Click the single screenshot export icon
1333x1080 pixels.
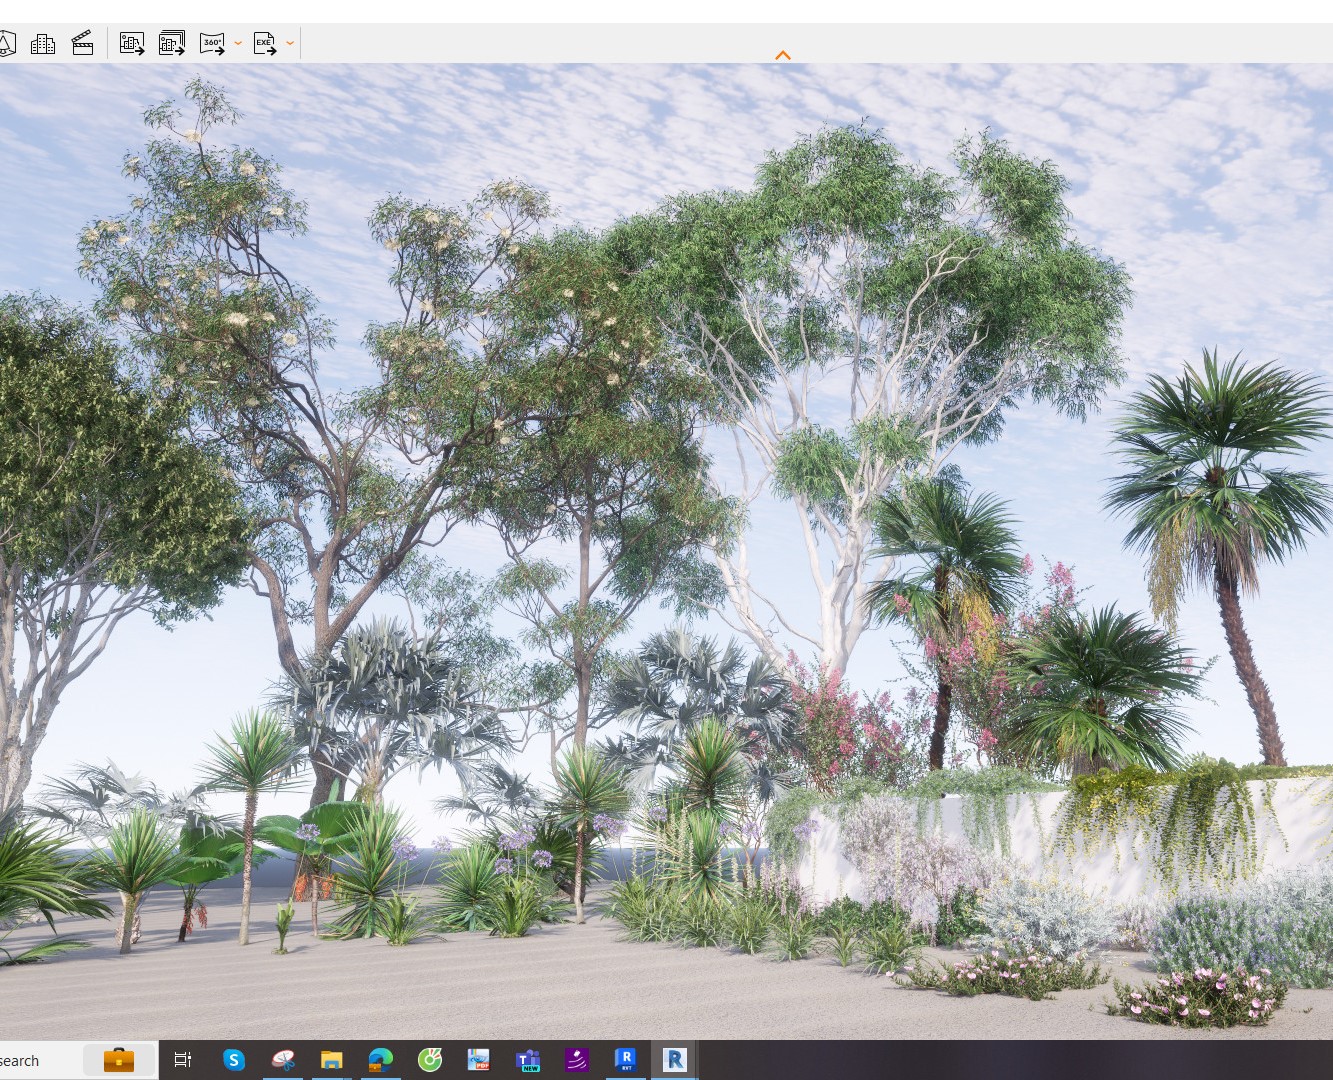click(x=132, y=44)
